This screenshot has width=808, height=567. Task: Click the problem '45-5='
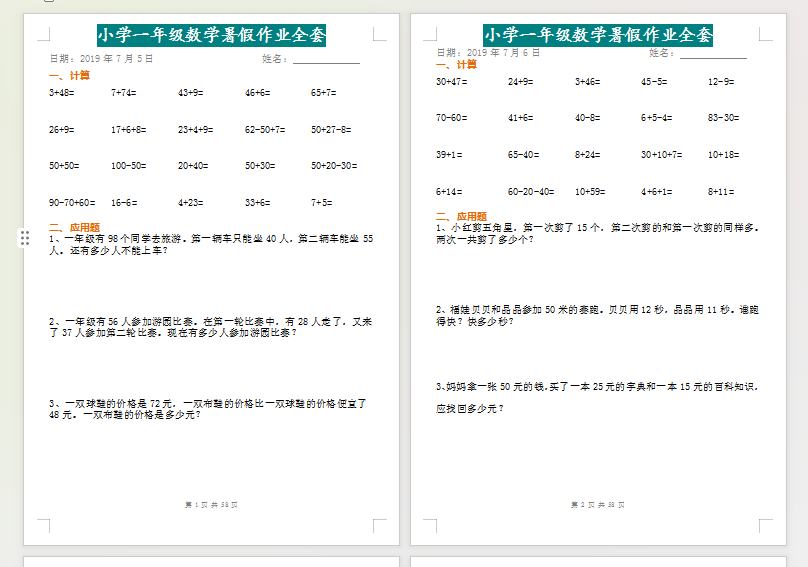coord(654,82)
